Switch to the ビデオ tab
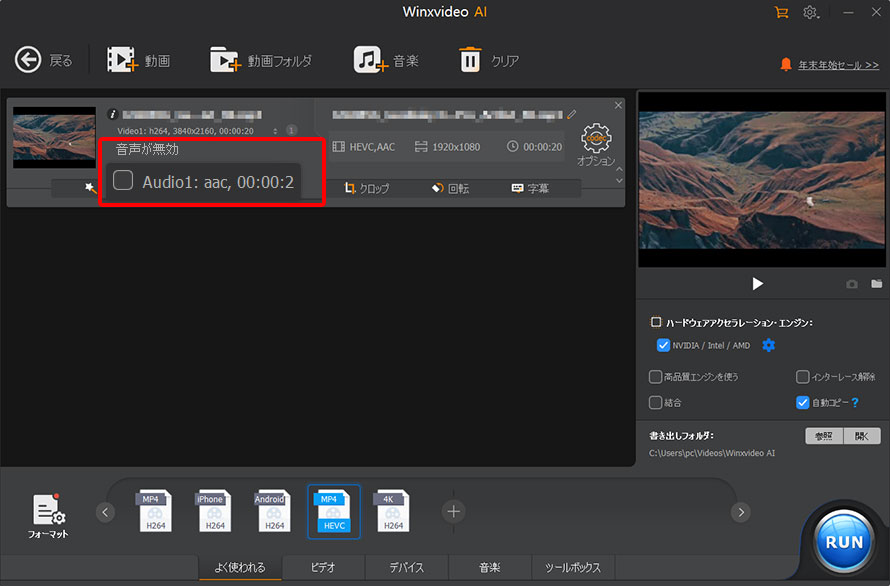This screenshot has height=586, width=890. click(x=323, y=567)
